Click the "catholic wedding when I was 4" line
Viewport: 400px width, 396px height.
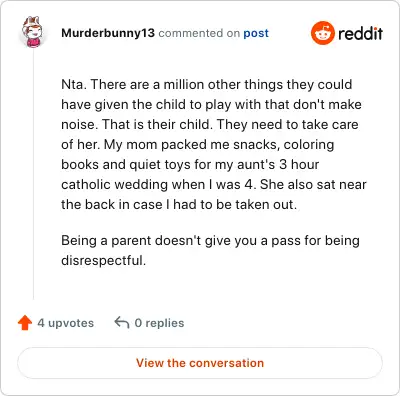(214, 184)
